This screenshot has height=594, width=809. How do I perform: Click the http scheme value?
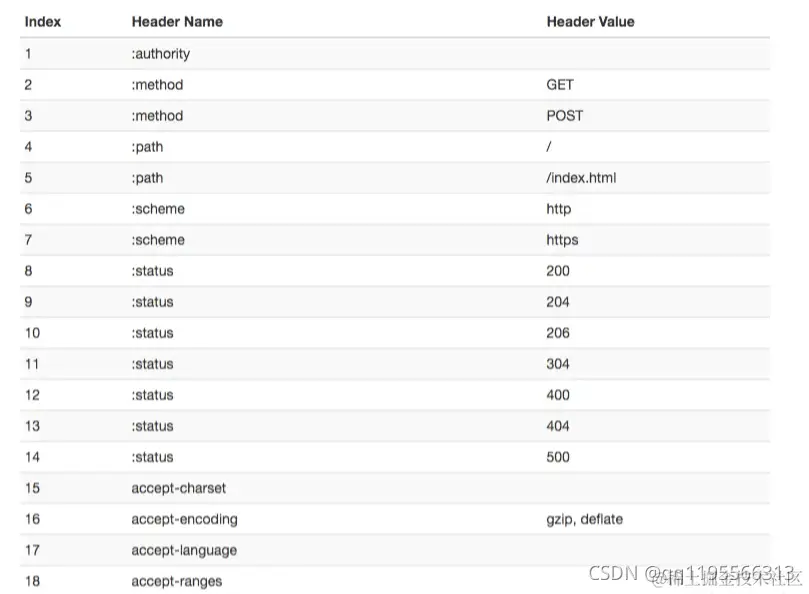click(558, 209)
